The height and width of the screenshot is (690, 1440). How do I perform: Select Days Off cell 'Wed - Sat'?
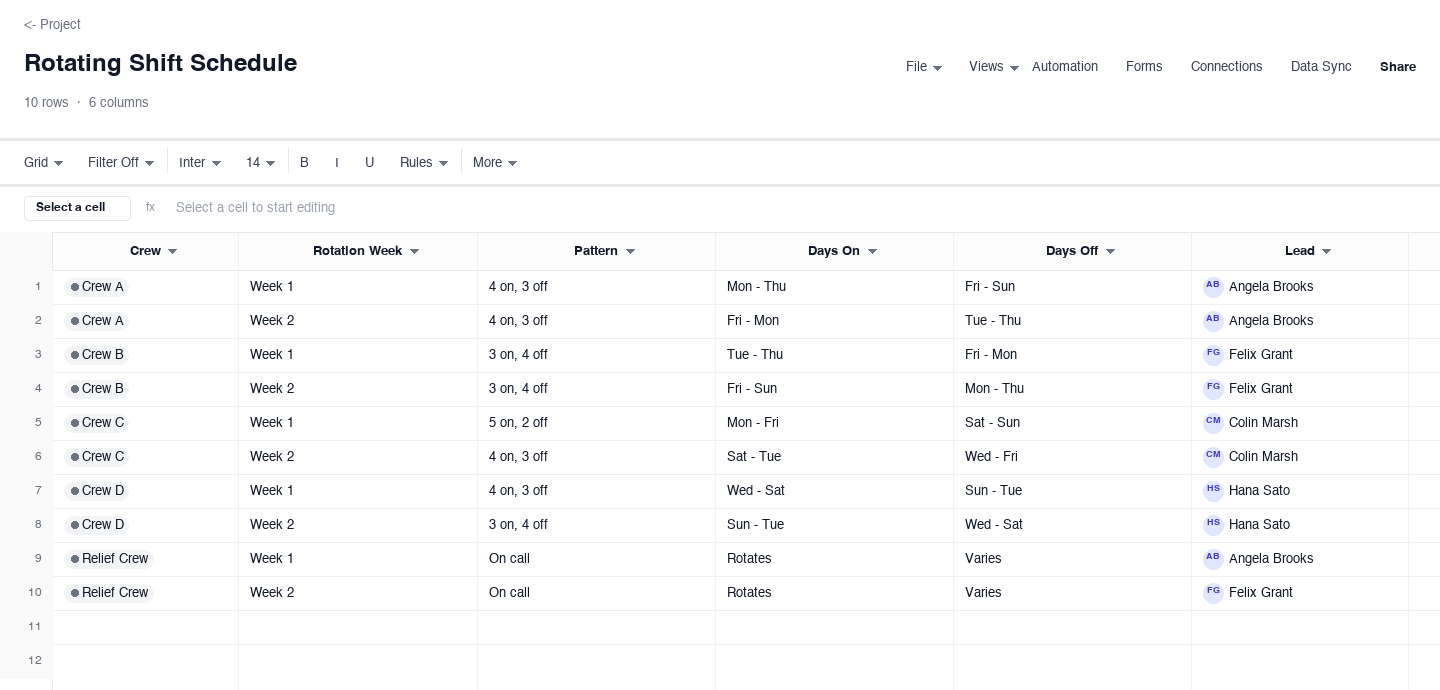(x=1072, y=525)
